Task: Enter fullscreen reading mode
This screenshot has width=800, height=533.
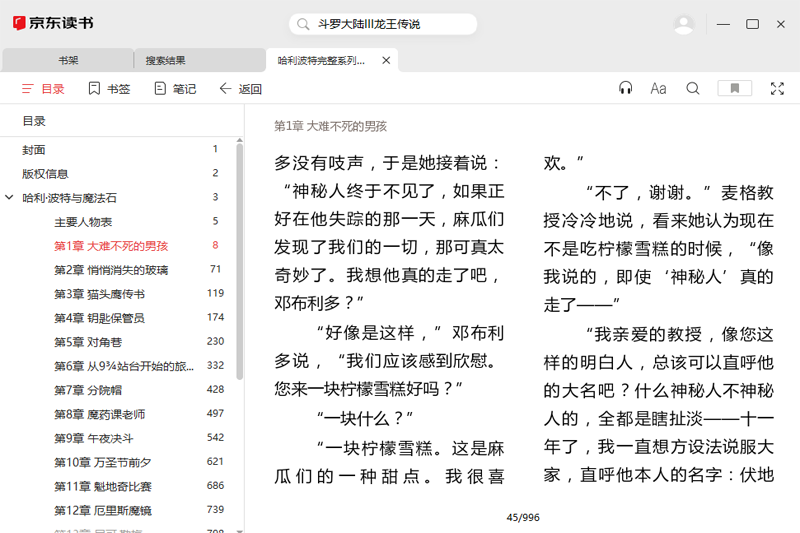Action: 777,89
